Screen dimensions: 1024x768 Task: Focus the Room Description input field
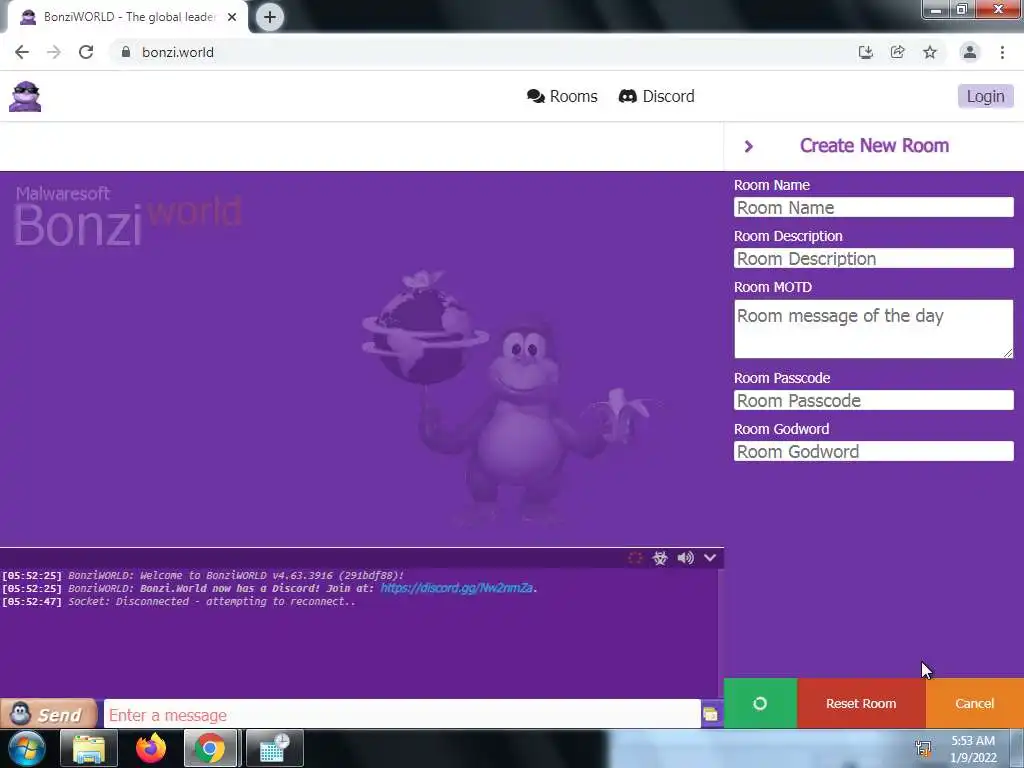pyautogui.click(x=874, y=259)
